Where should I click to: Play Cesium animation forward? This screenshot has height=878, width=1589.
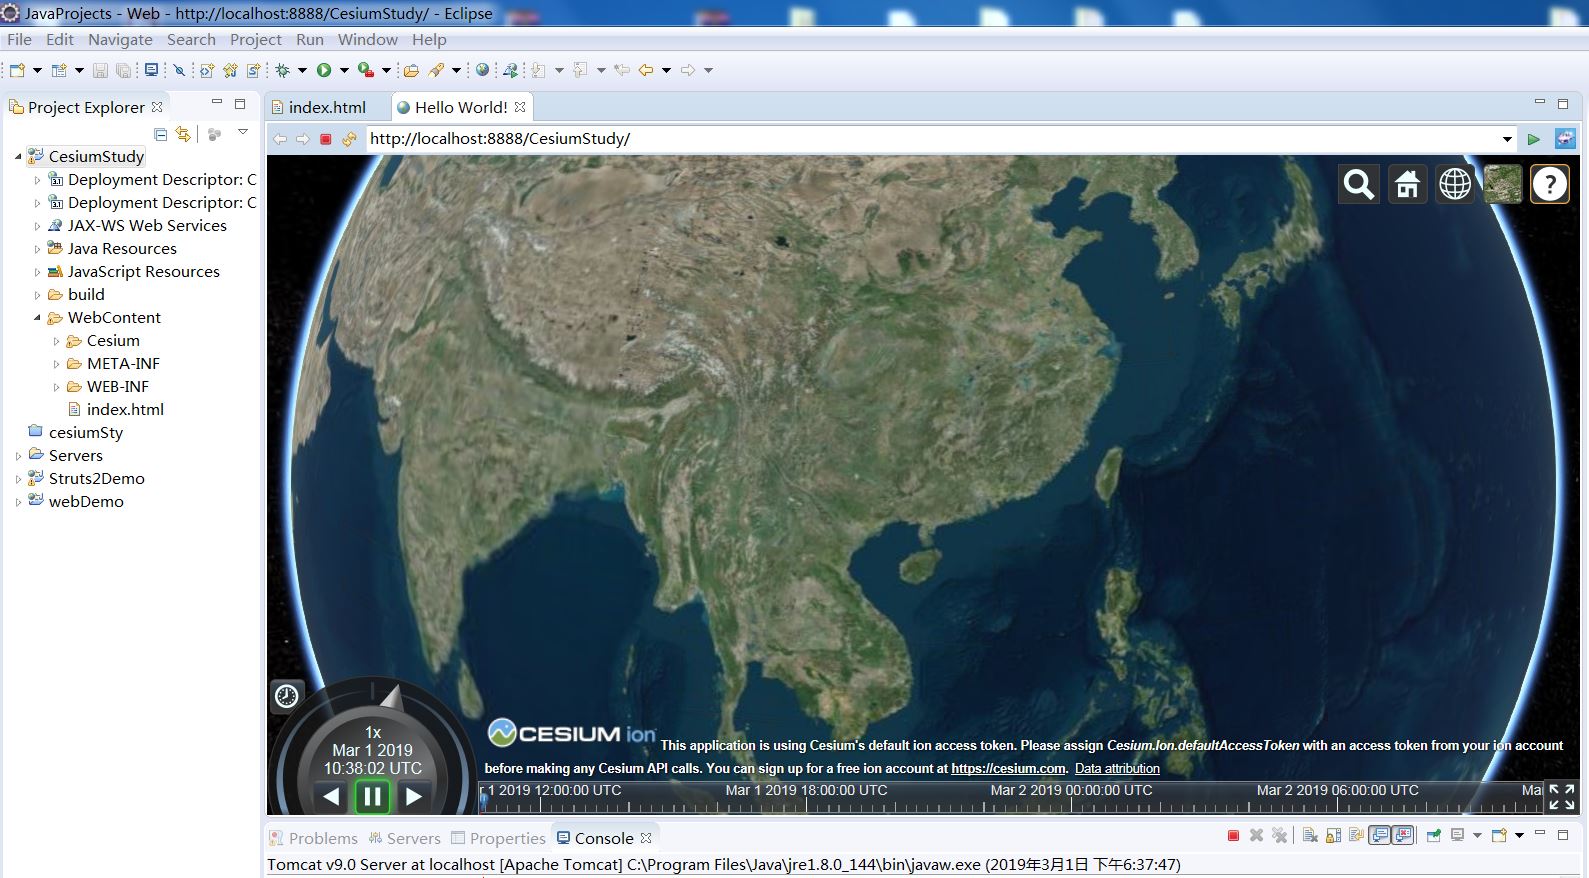413,797
